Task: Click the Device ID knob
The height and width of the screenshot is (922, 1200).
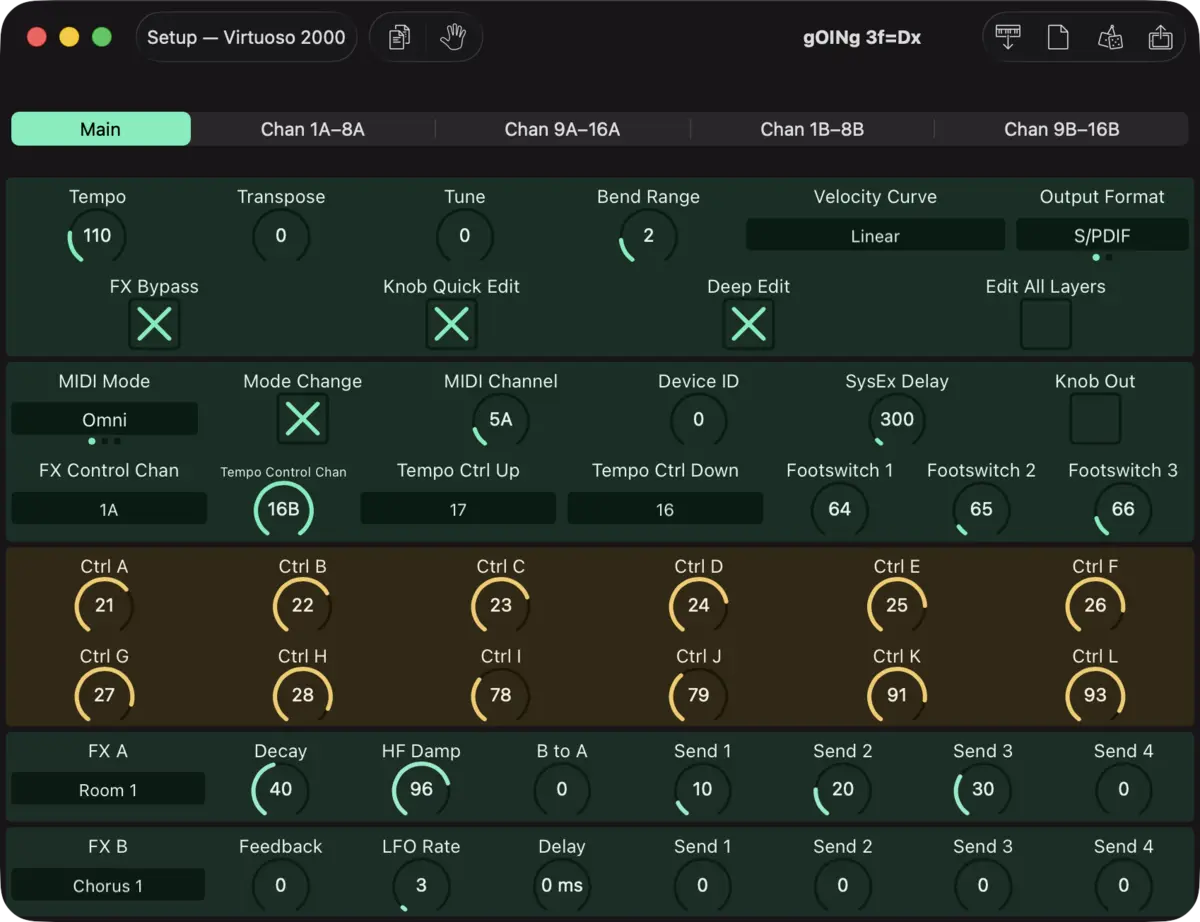Action: click(699, 419)
